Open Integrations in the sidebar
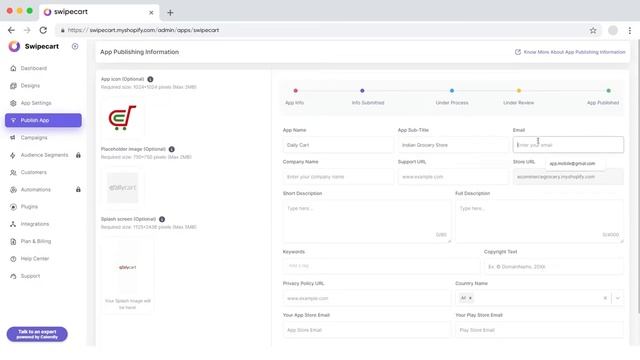This screenshot has width=640, height=360. click(35, 224)
